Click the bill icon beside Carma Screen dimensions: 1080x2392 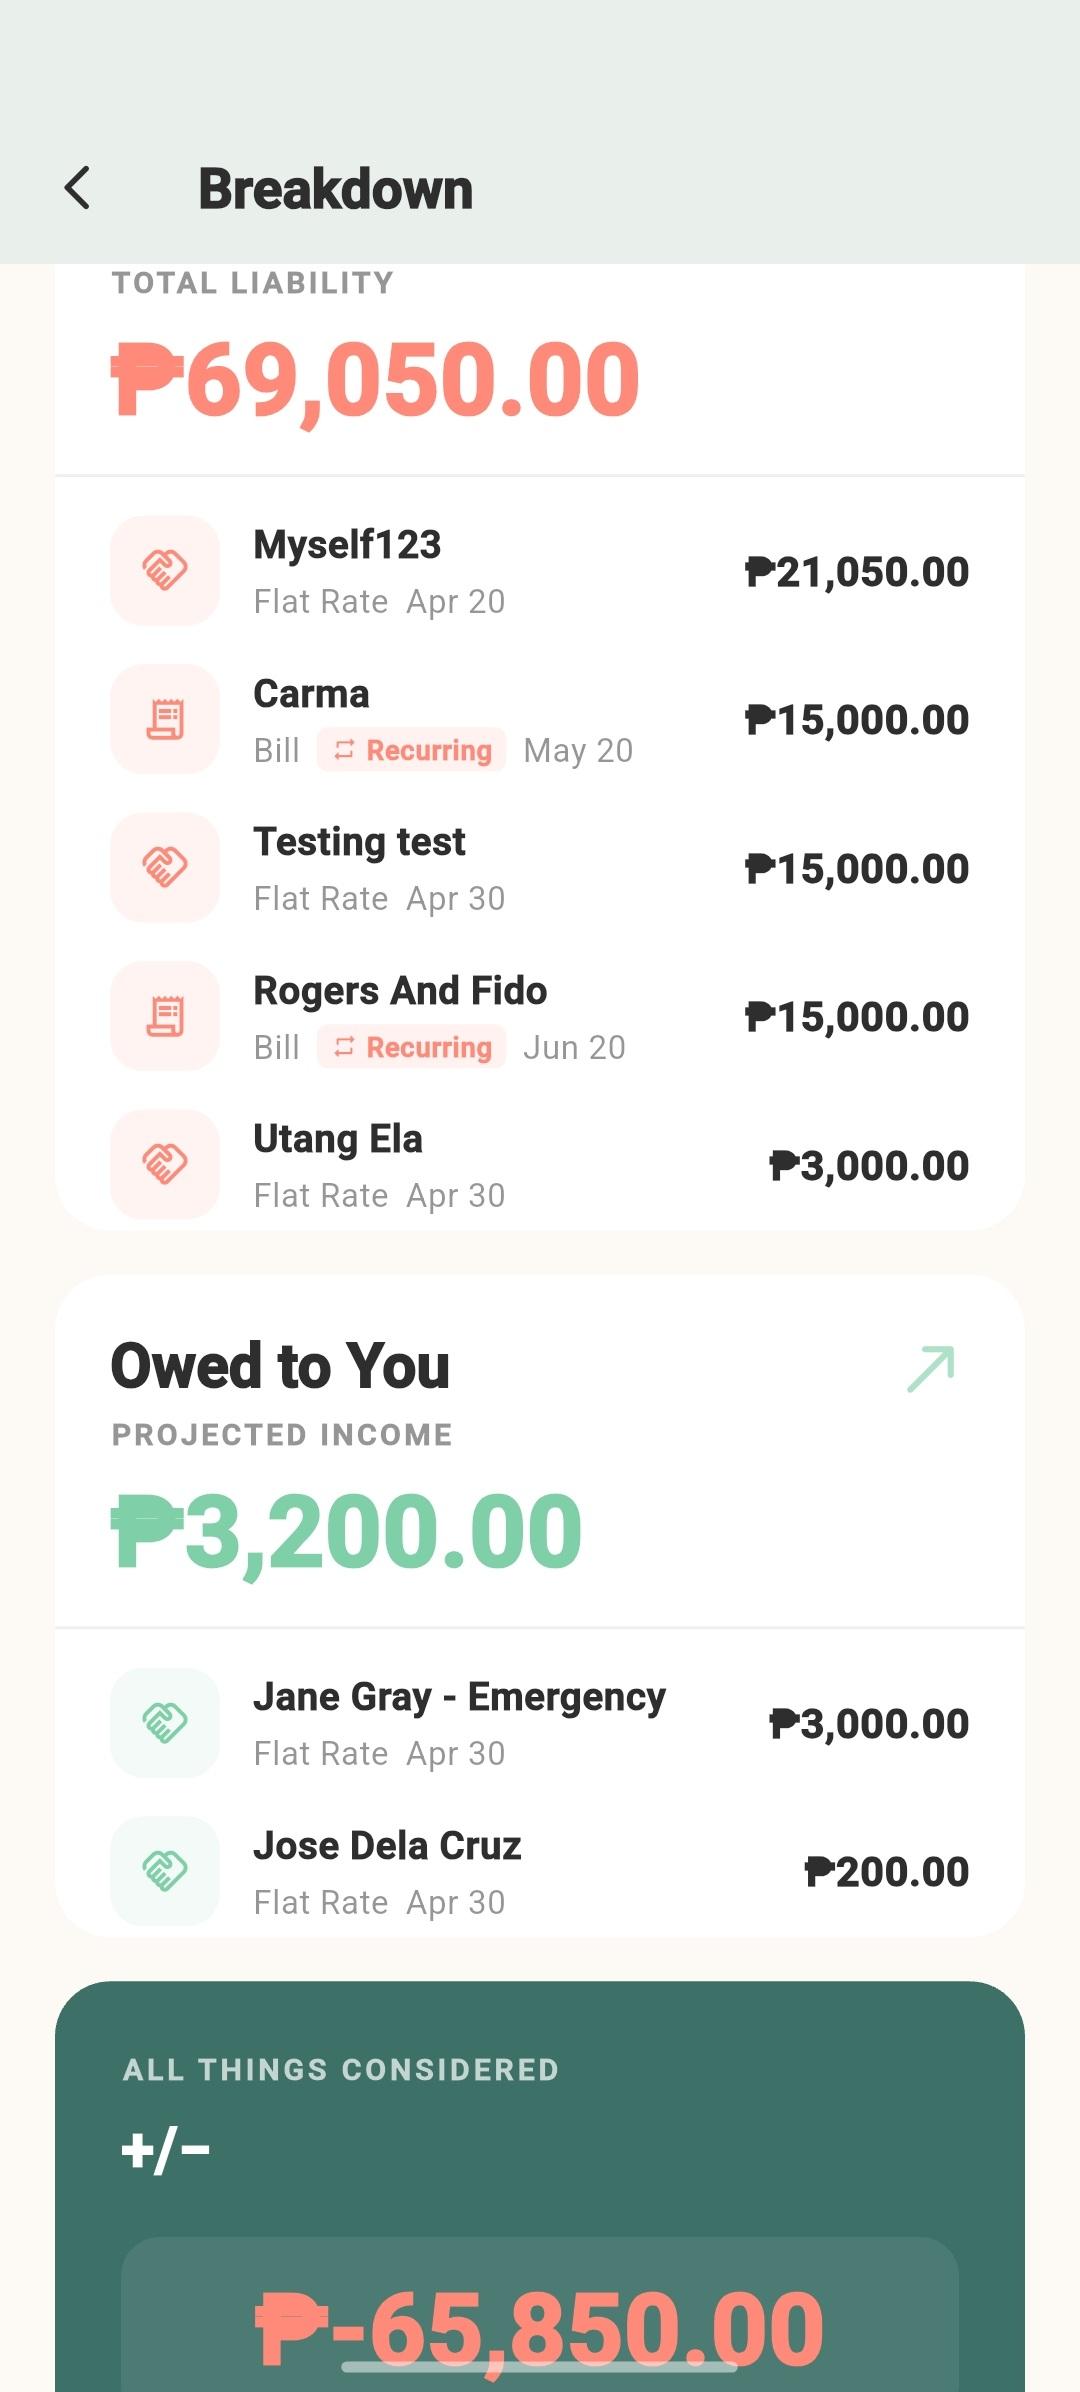165,719
